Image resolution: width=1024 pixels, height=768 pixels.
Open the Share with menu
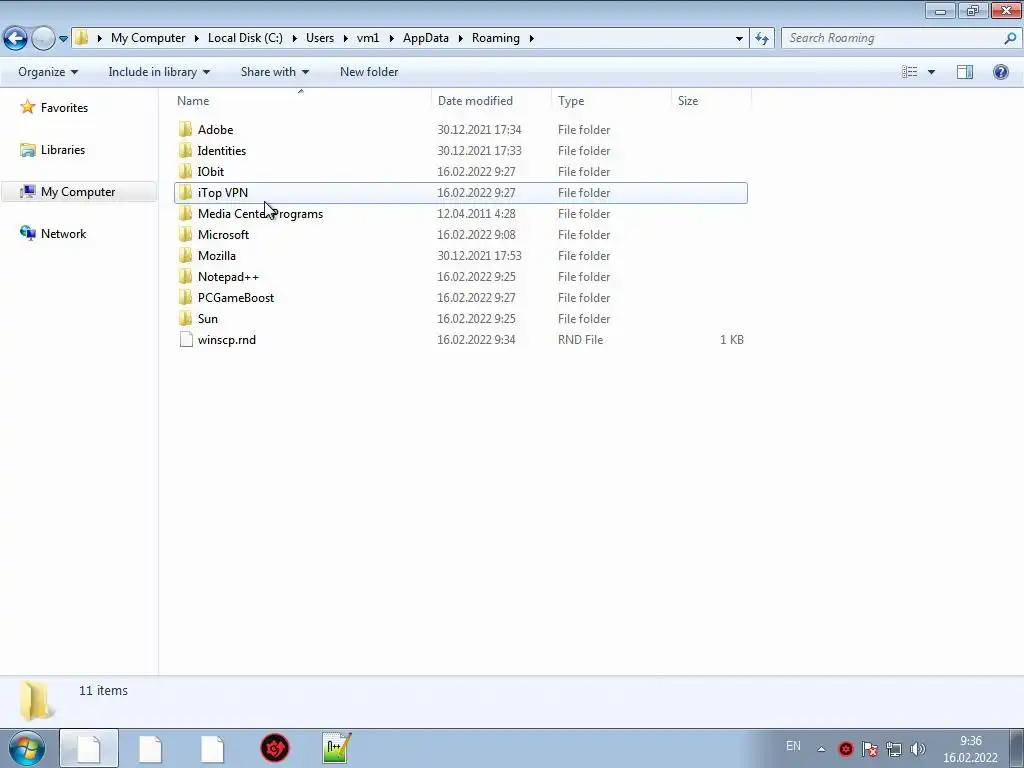[x=274, y=72]
